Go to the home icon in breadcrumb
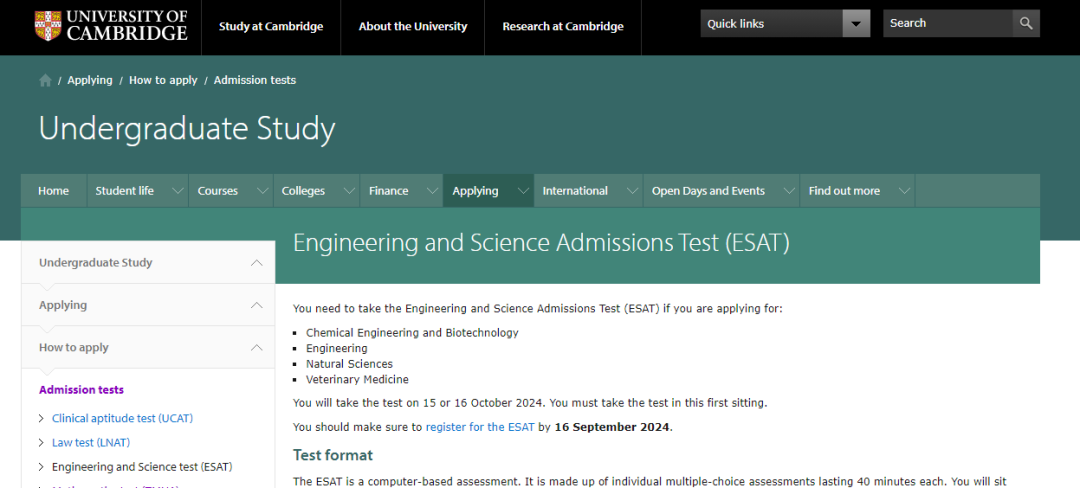 (x=45, y=81)
